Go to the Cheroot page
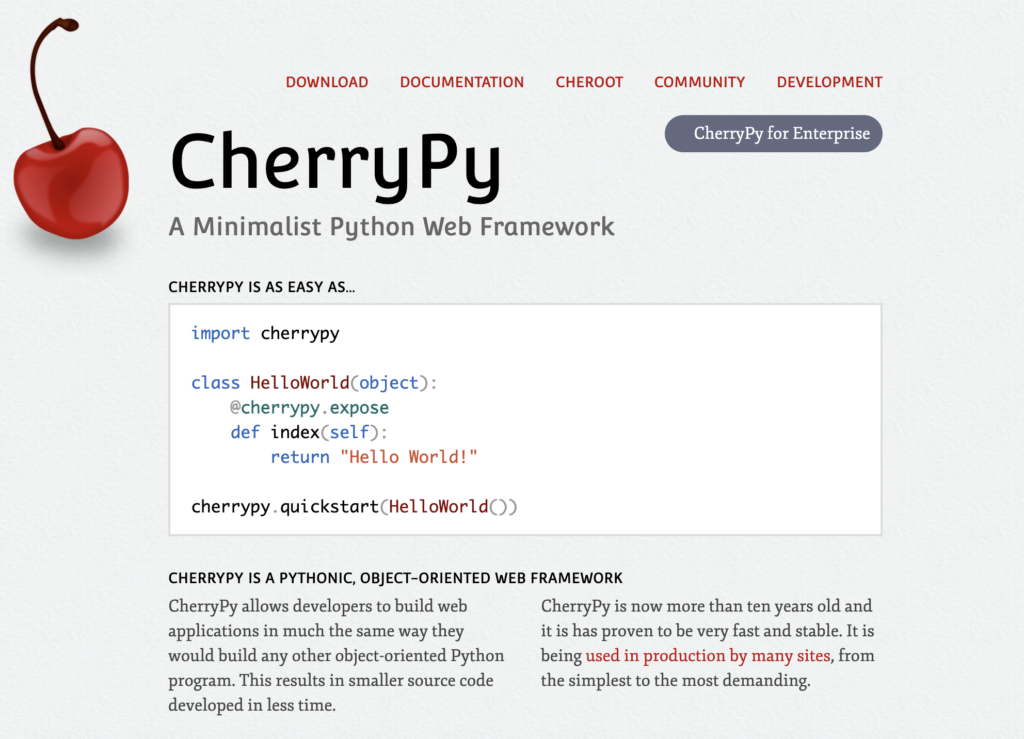Image resolution: width=1024 pixels, height=739 pixels. (589, 82)
